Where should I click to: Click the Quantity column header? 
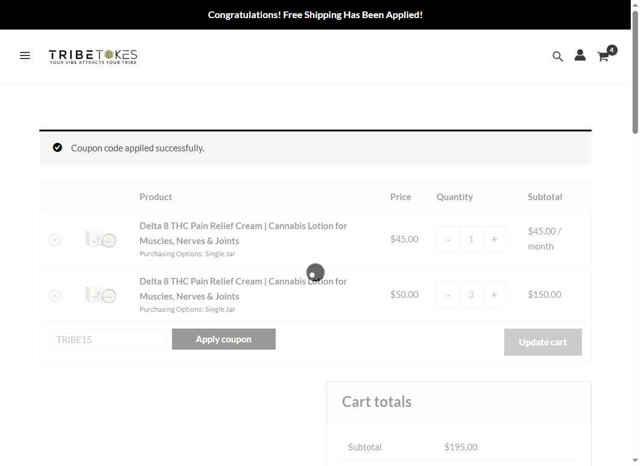tap(454, 197)
